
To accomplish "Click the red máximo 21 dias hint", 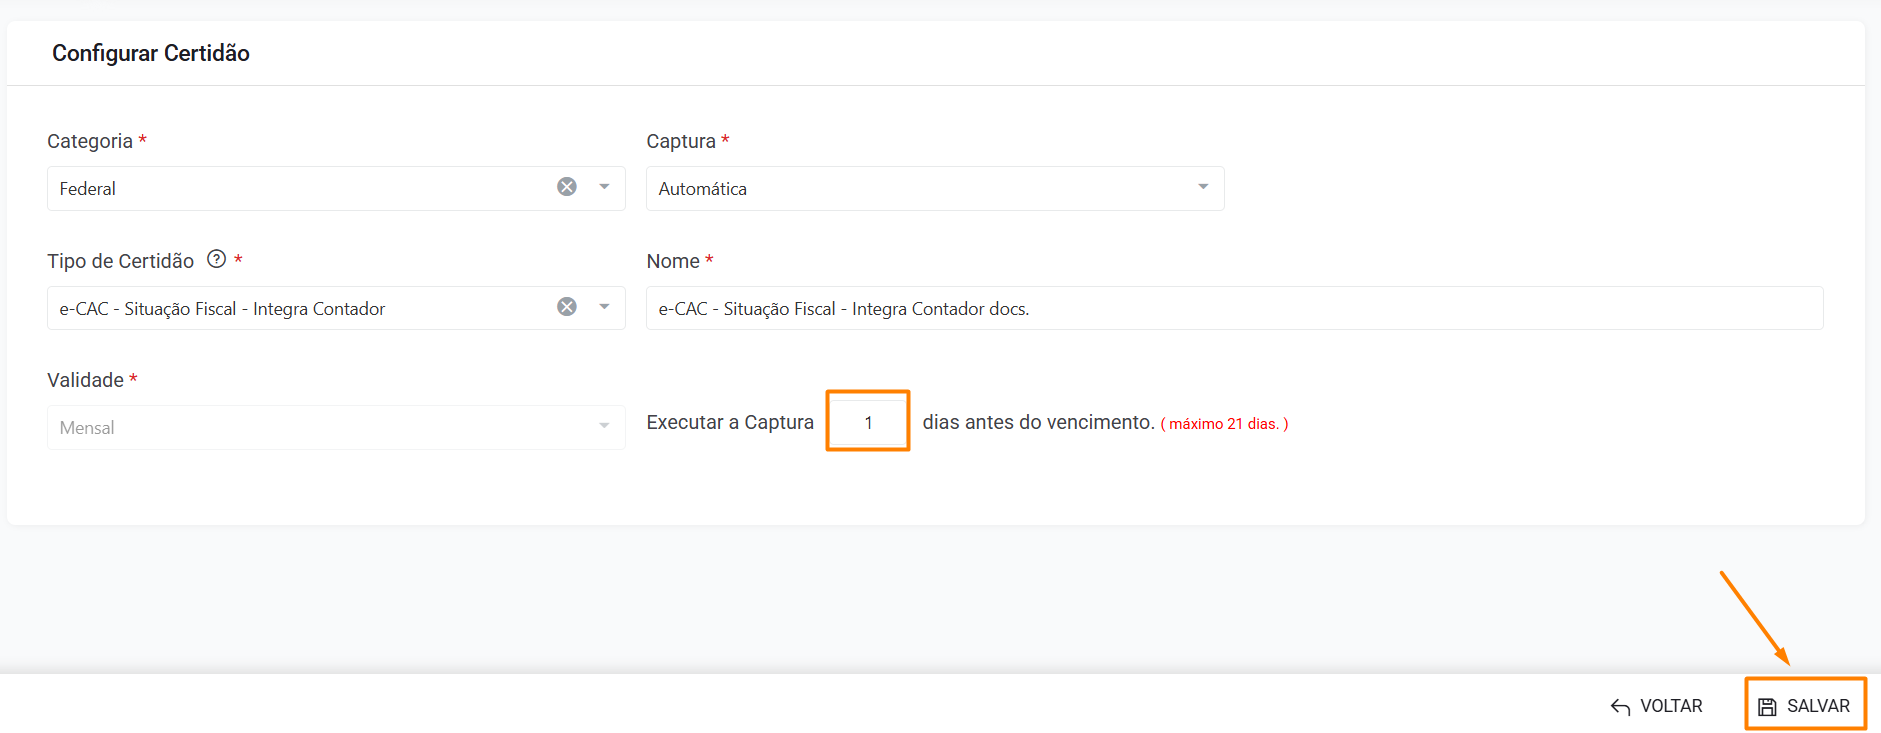I will tap(1224, 424).
